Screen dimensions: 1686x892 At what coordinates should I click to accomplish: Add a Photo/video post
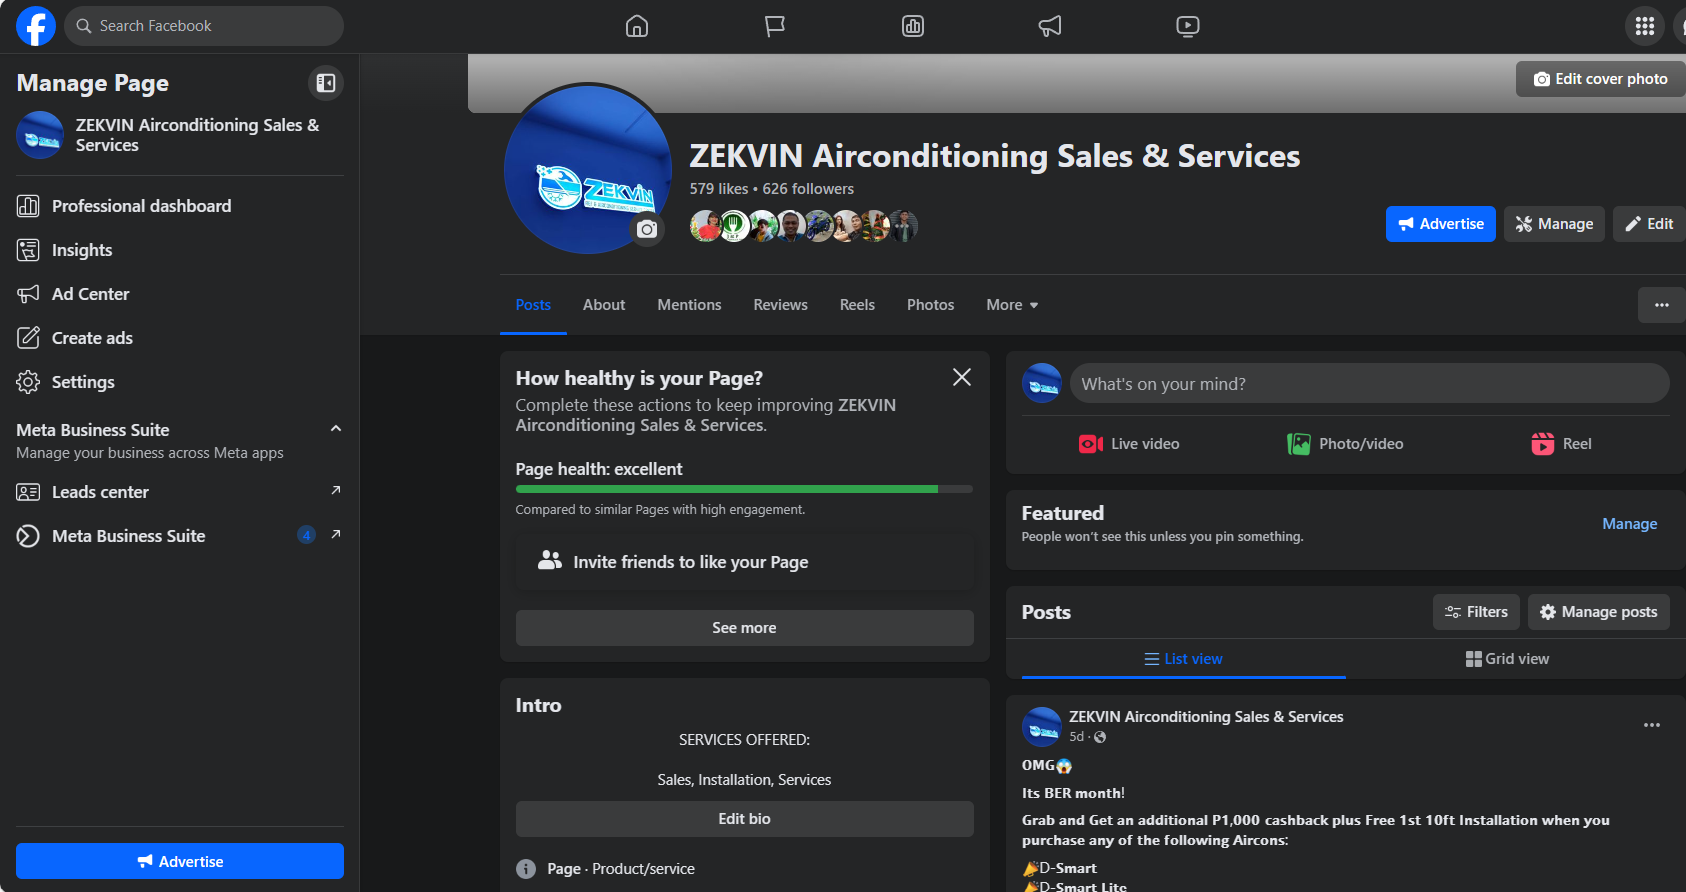coord(1345,444)
